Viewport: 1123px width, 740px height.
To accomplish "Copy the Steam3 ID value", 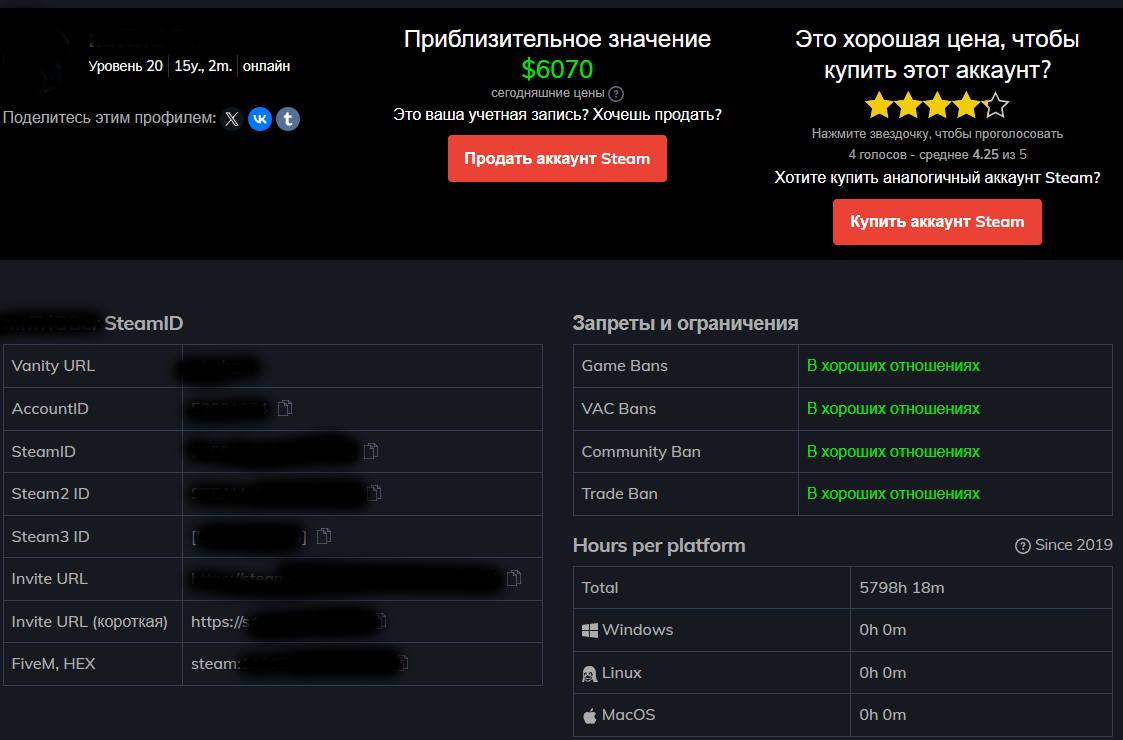I will click(x=324, y=536).
